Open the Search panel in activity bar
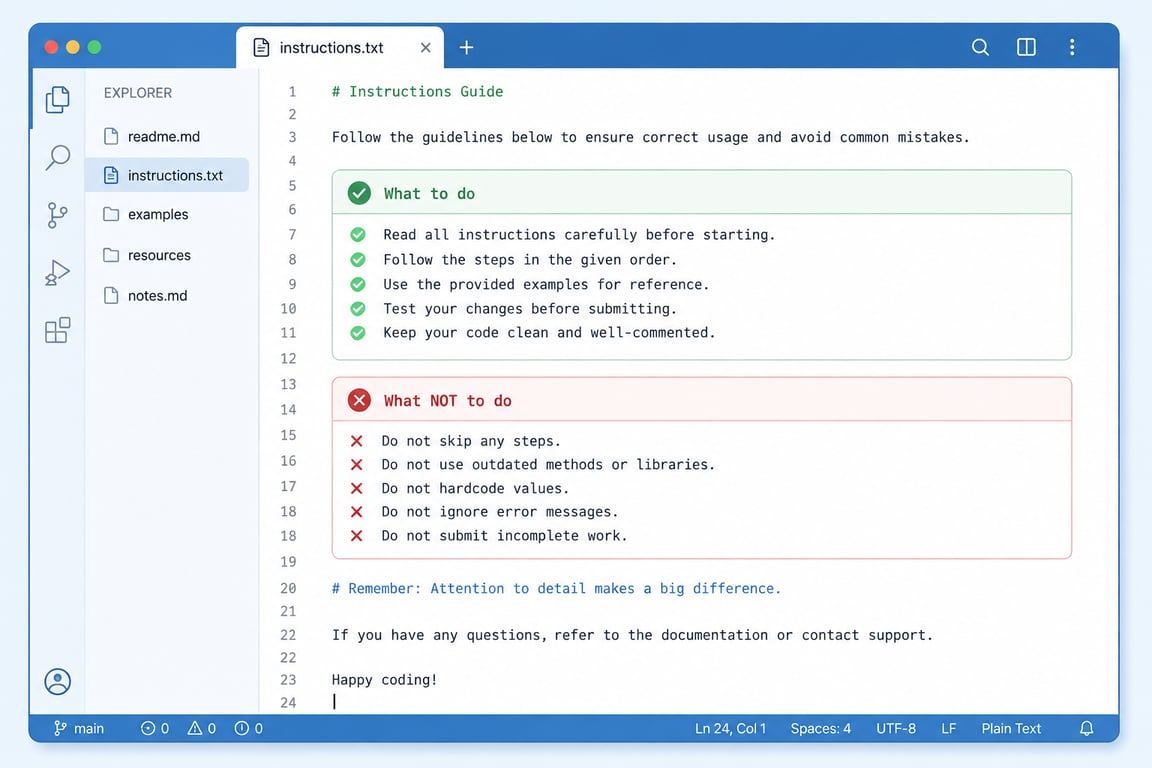Screen dimensions: 1152x768 (57, 157)
